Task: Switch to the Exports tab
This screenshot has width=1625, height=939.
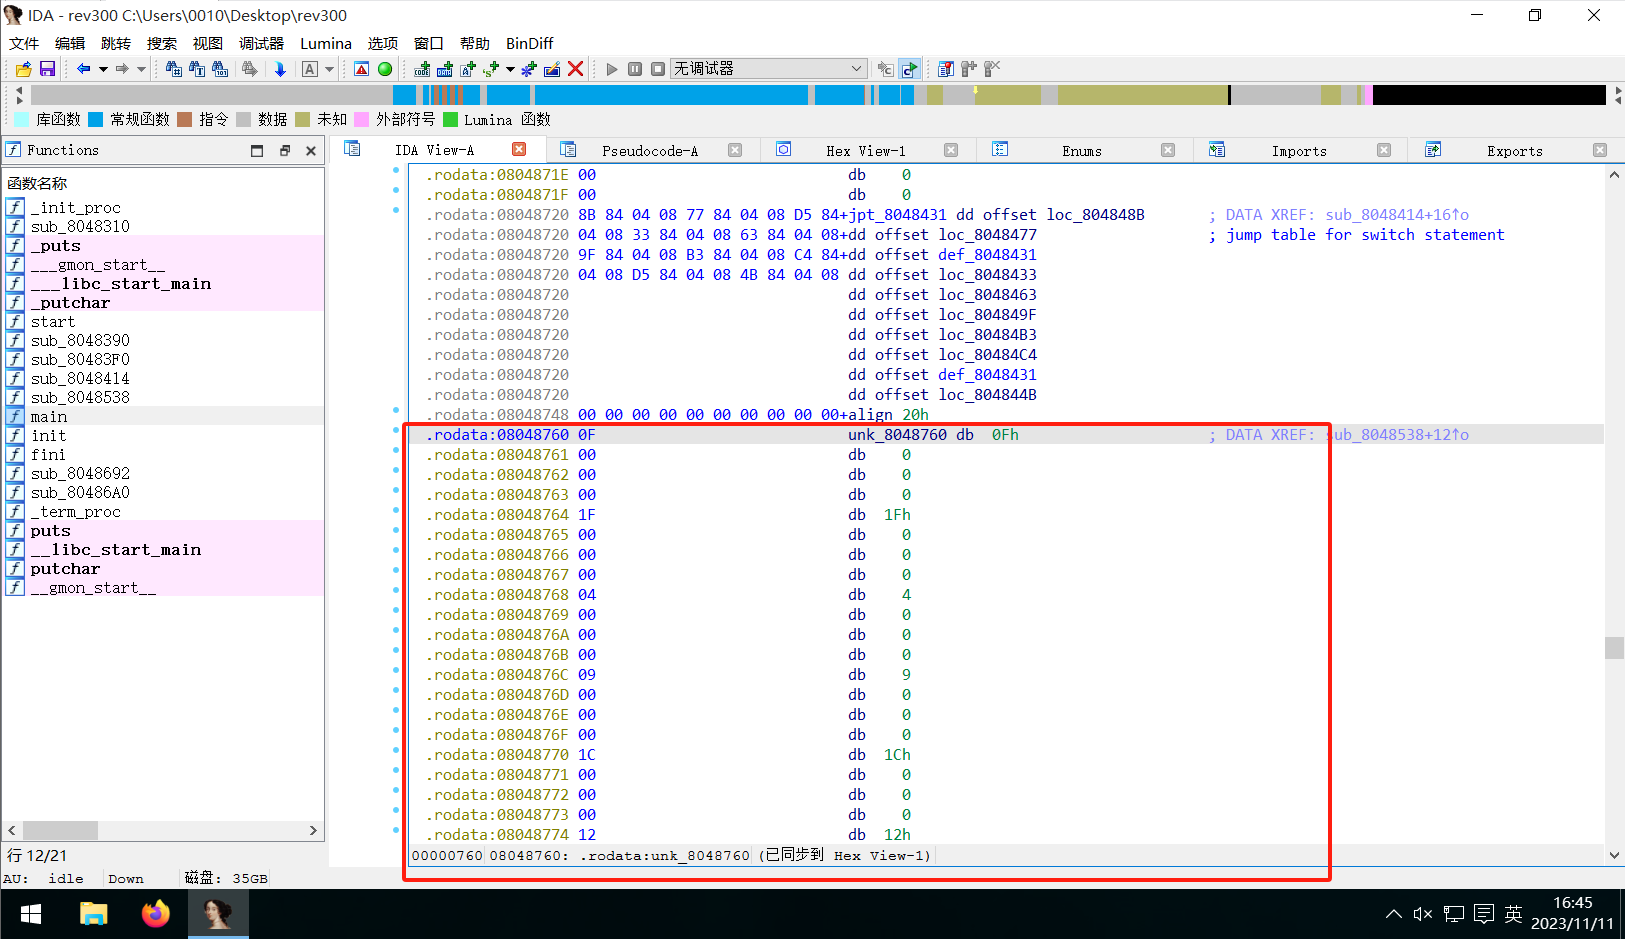Action: (x=1515, y=151)
